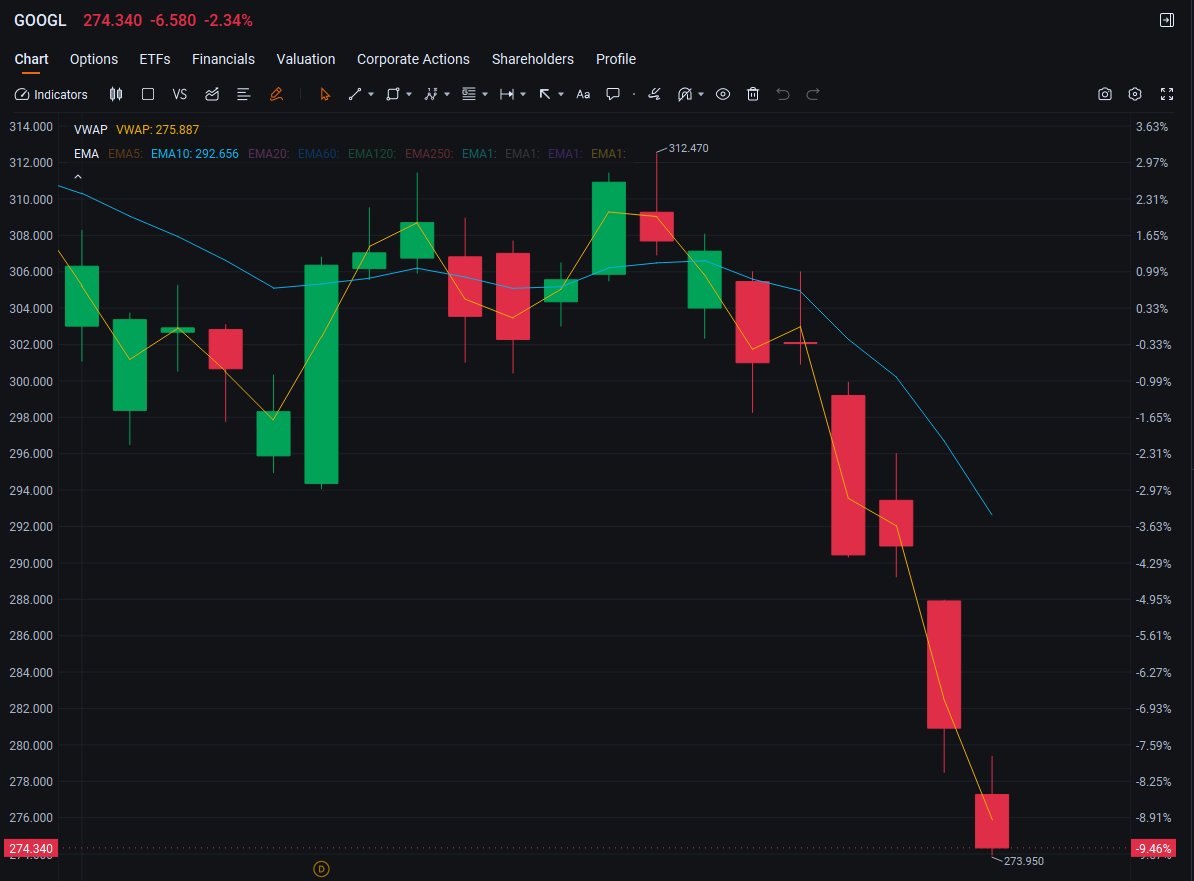Switch to the Chart tab
This screenshot has height=881, width=1194.
tap(31, 59)
